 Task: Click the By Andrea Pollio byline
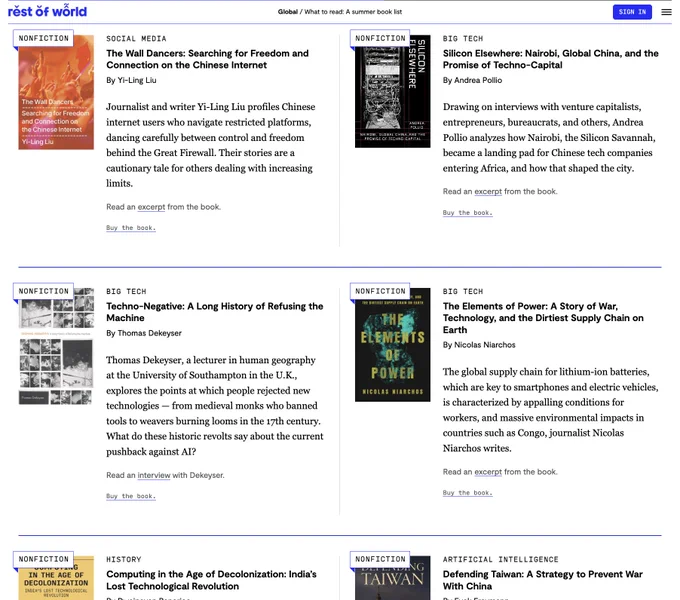click(472, 80)
